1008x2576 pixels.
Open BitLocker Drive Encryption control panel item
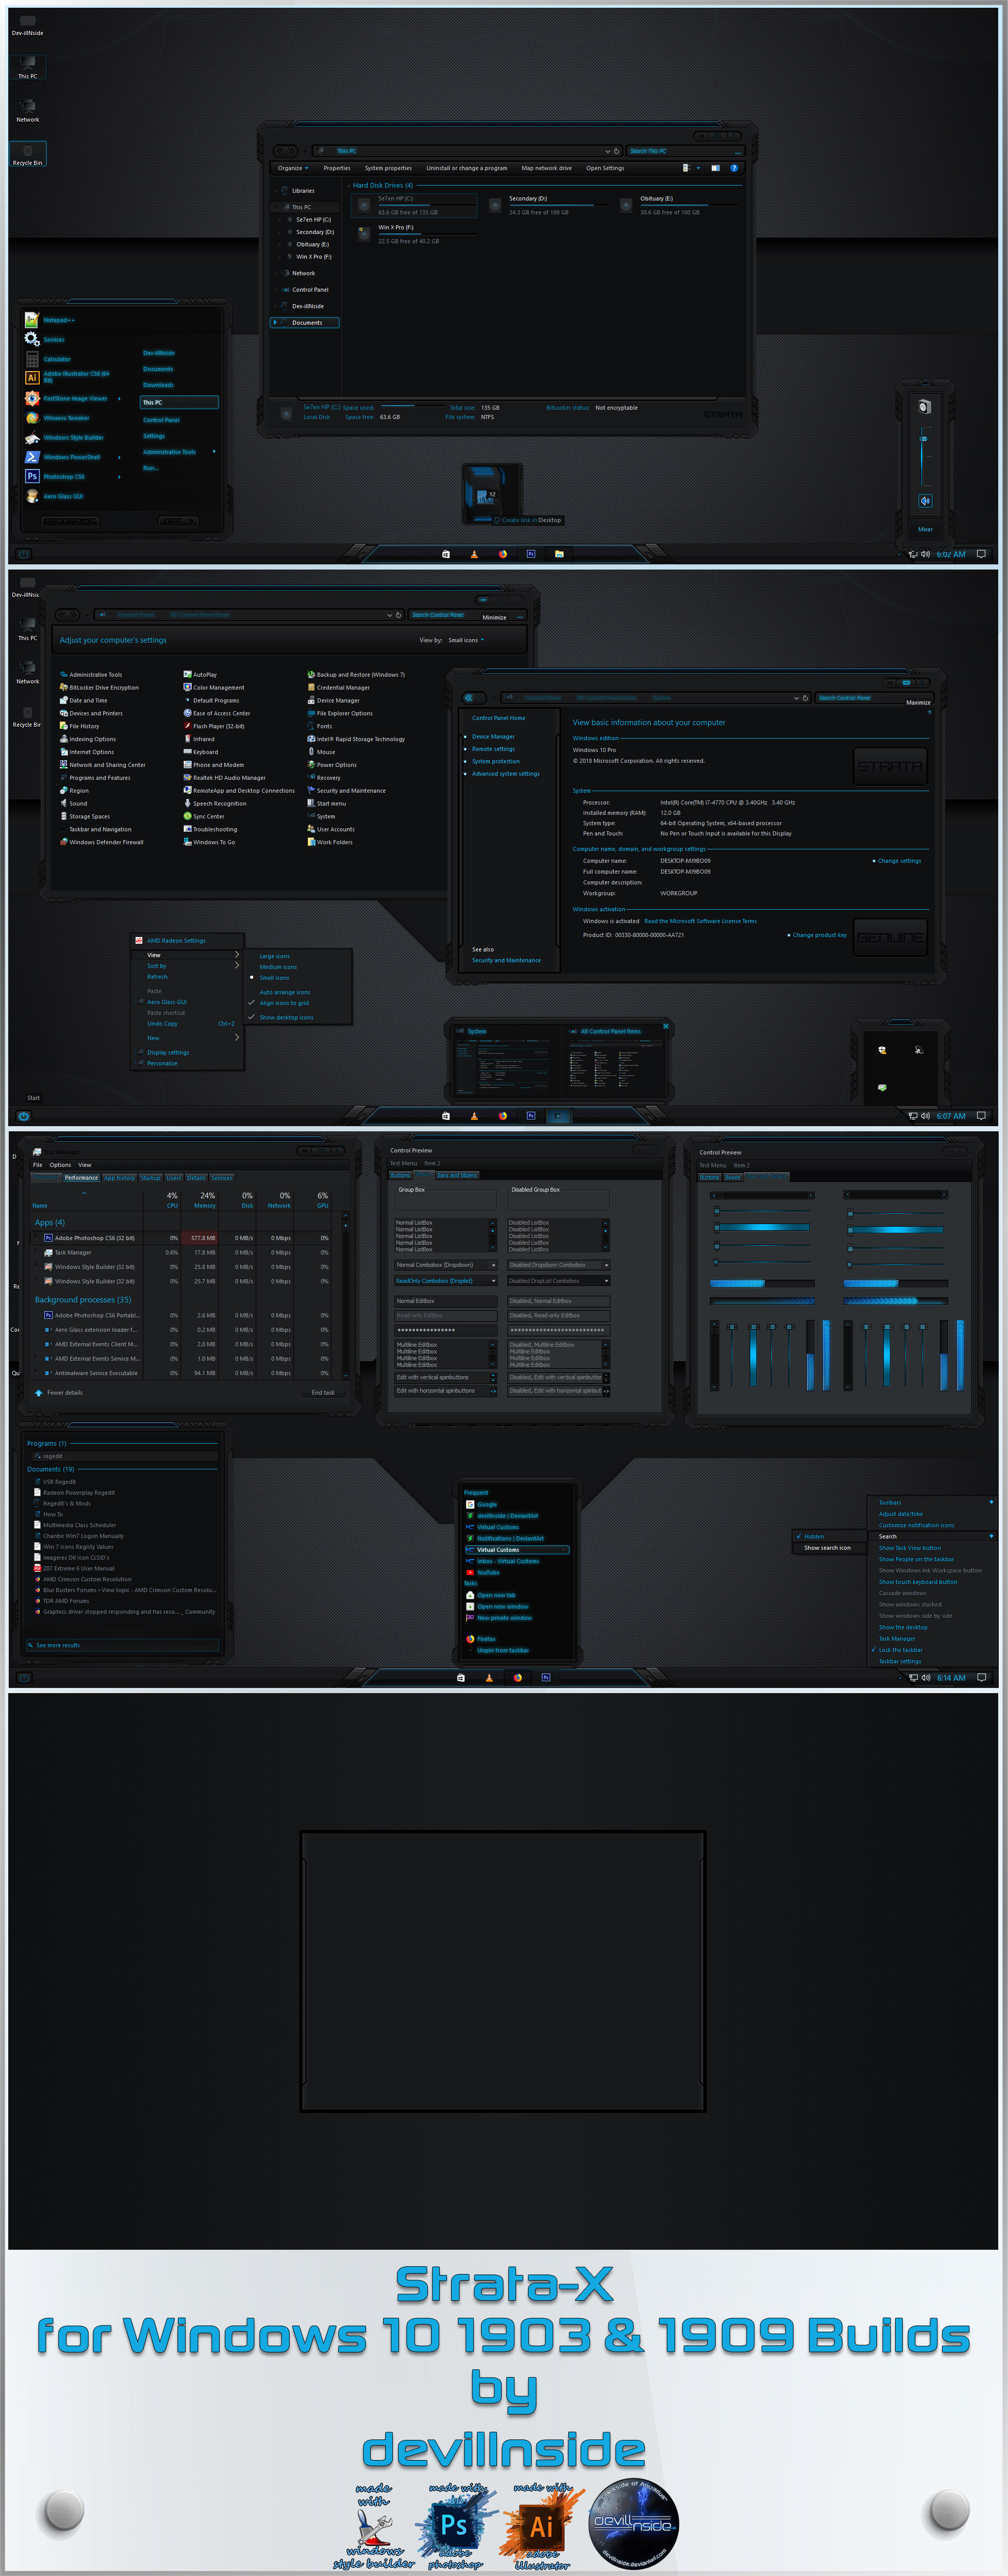(99, 688)
